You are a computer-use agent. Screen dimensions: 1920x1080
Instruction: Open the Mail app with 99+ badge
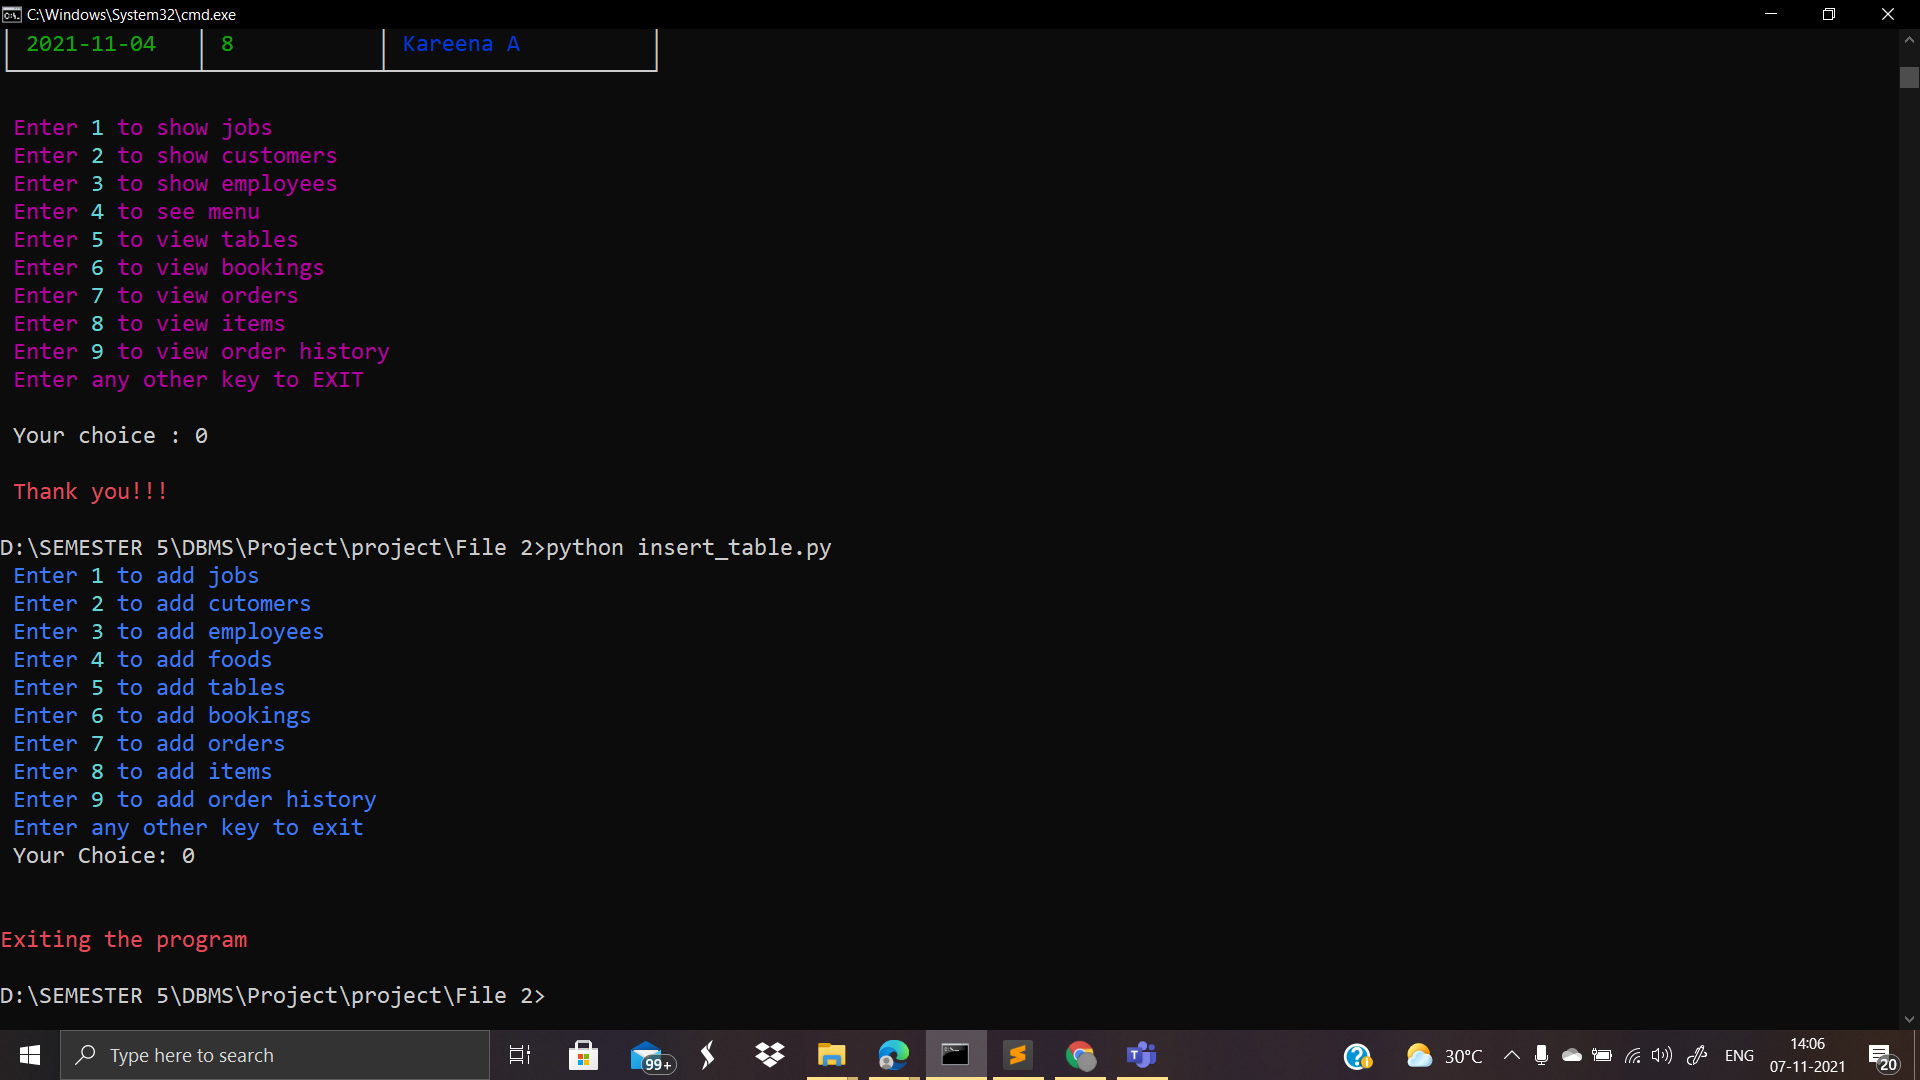click(647, 1055)
